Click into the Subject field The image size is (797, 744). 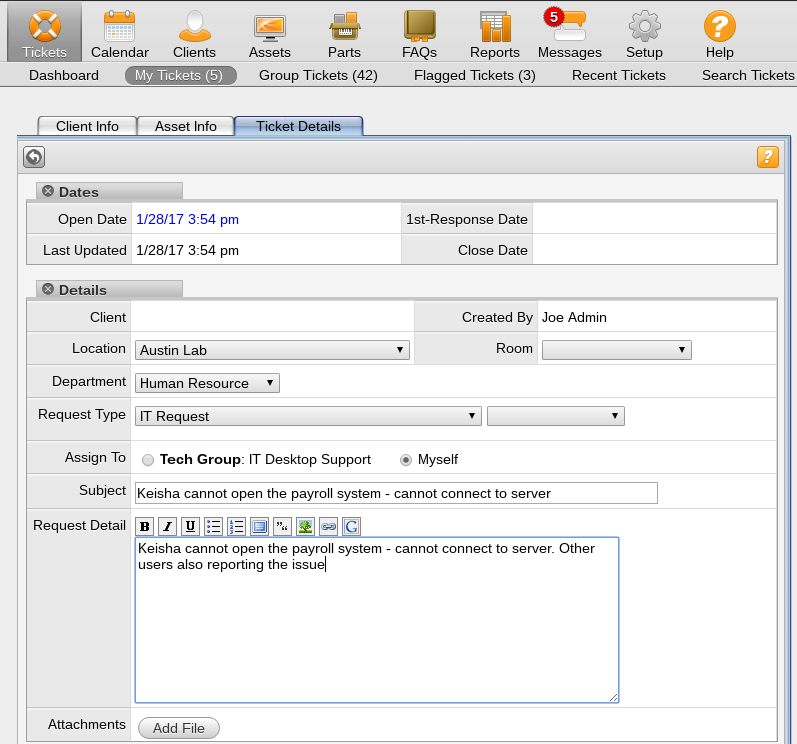[x=396, y=493]
